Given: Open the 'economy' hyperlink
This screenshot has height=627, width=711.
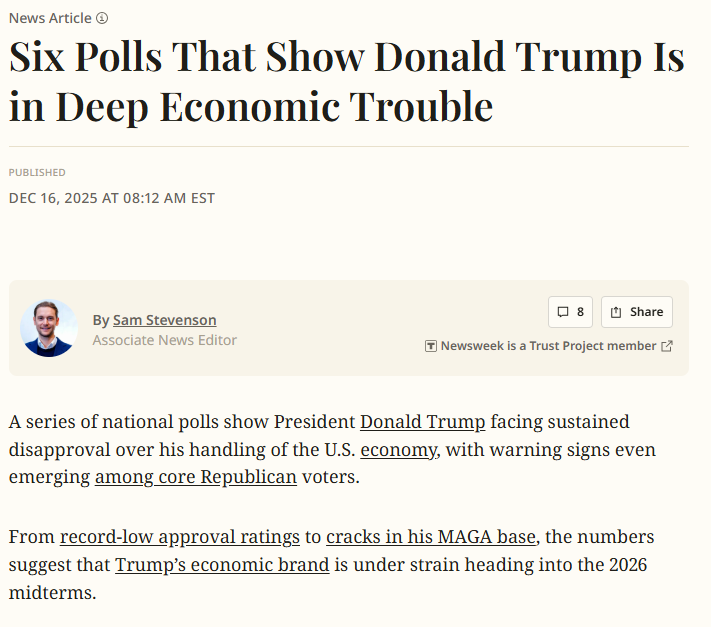Looking at the screenshot, I should coord(398,450).
